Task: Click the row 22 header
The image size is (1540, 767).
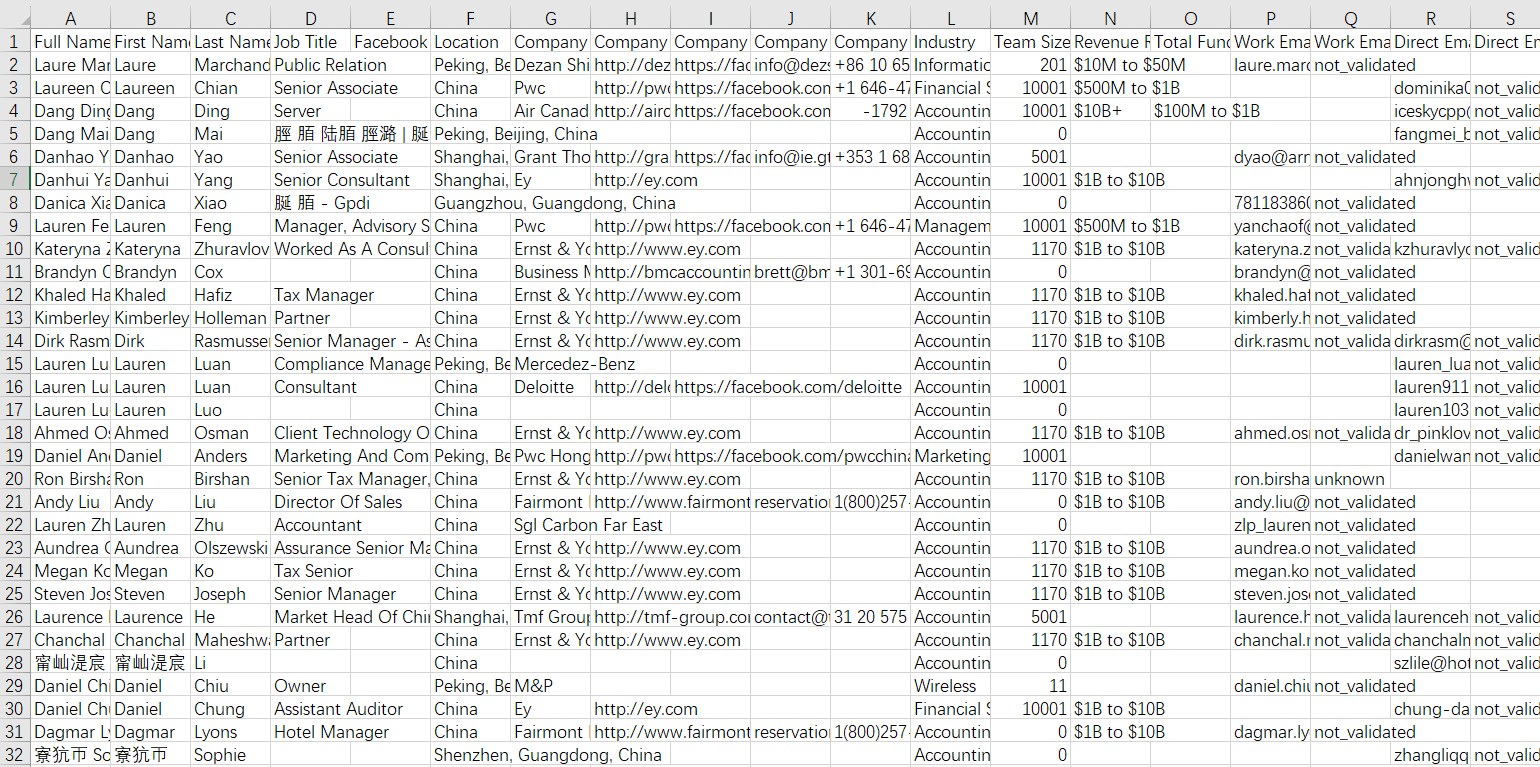Action: [15, 525]
